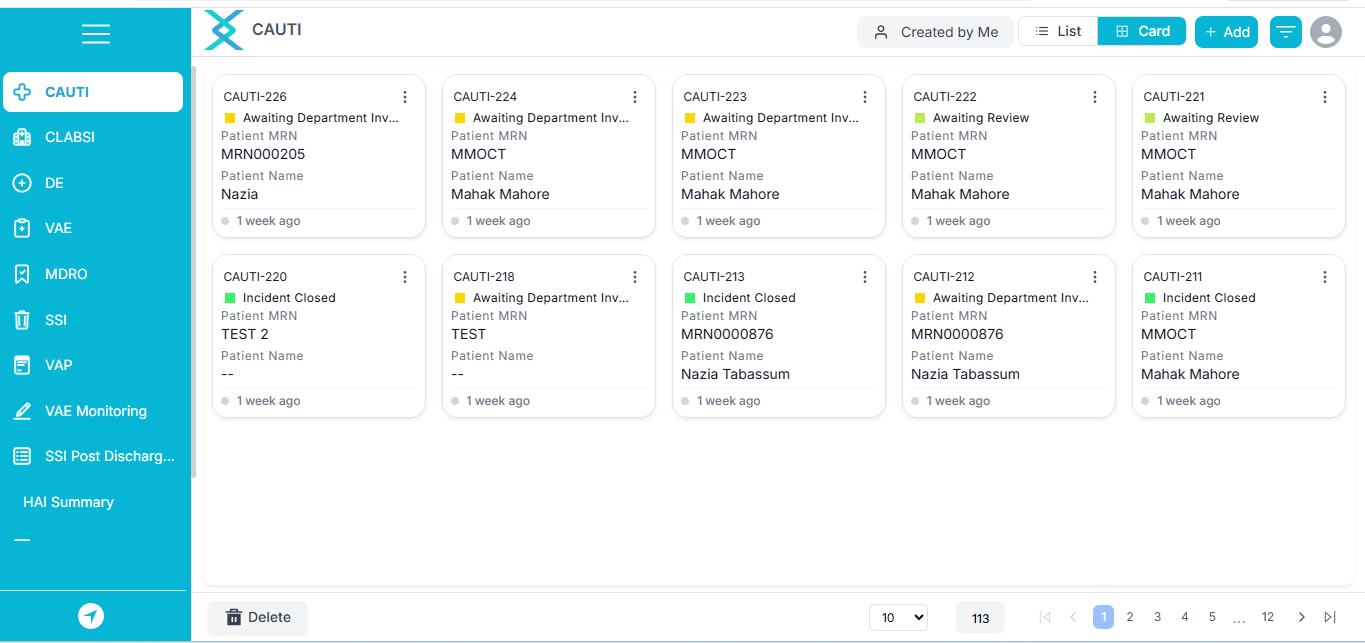Open the SSI trash-bin sidebar item
The height and width of the screenshot is (643, 1365).
click(22, 320)
